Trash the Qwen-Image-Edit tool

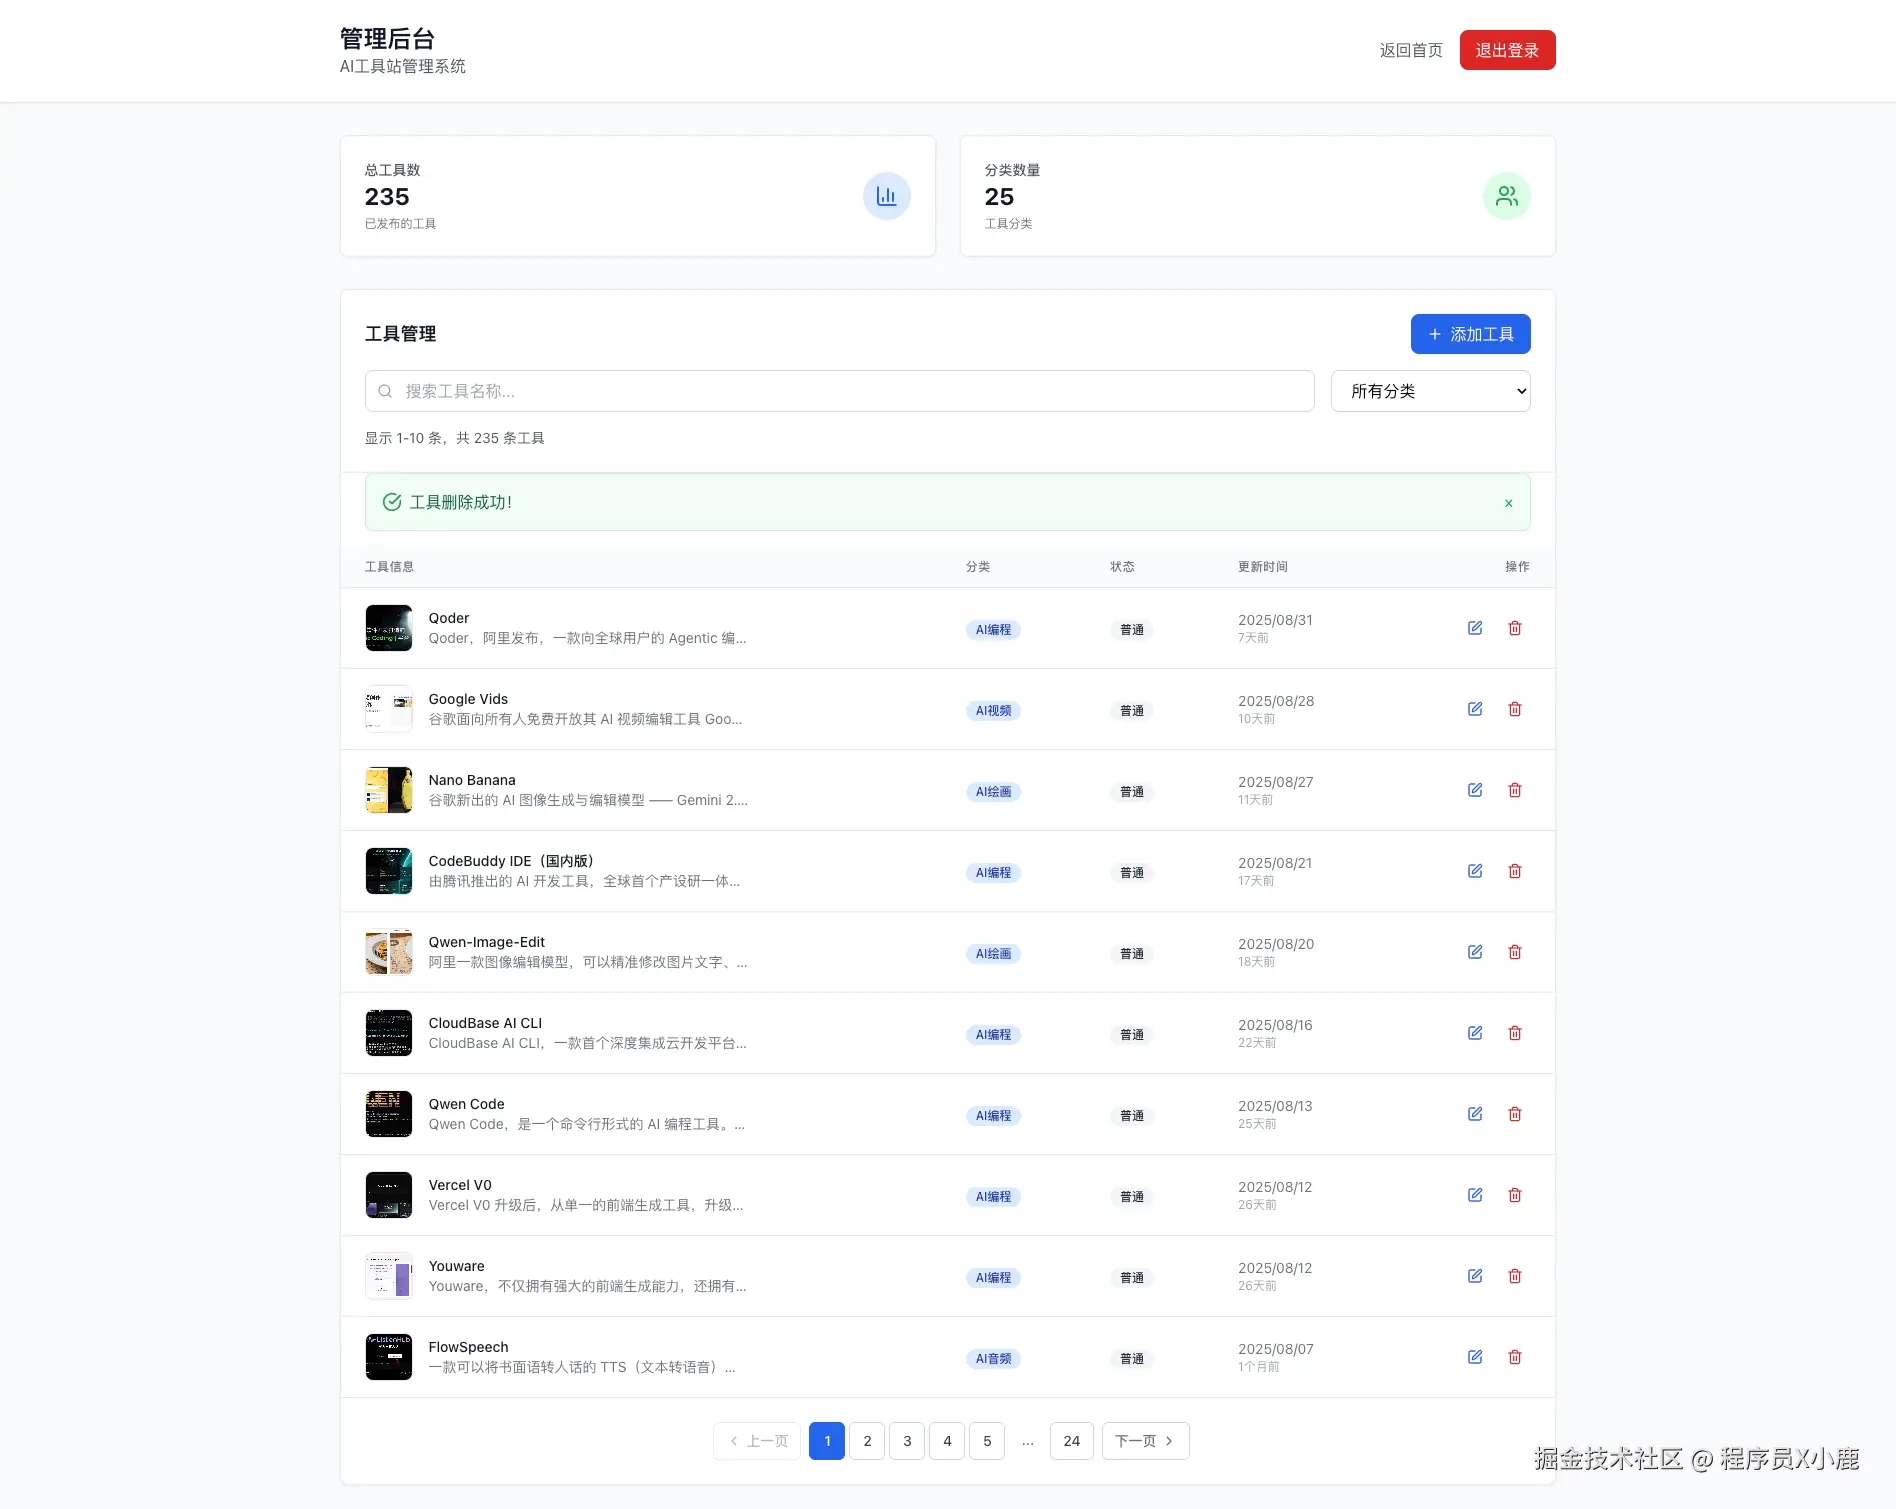(1515, 952)
